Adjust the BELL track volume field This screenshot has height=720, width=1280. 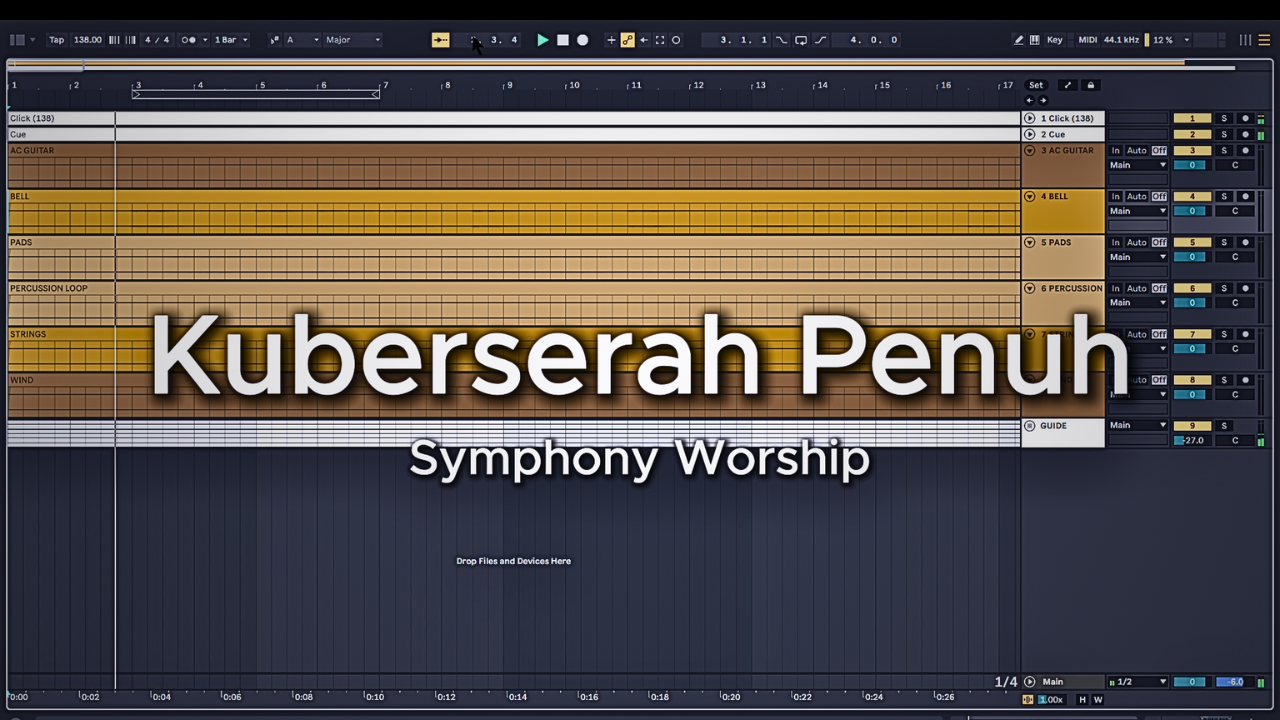1192,211
